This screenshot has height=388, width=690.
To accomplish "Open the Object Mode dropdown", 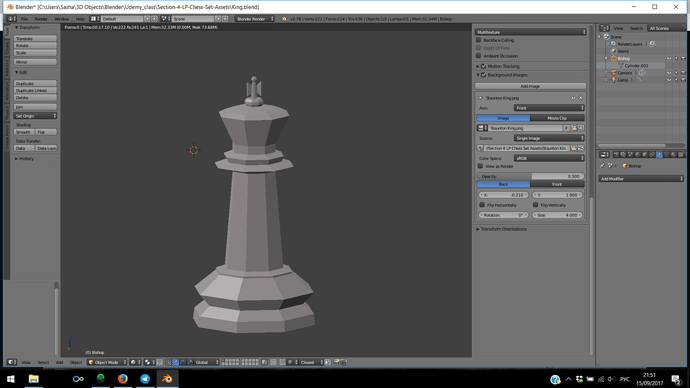I will point(107,362).
